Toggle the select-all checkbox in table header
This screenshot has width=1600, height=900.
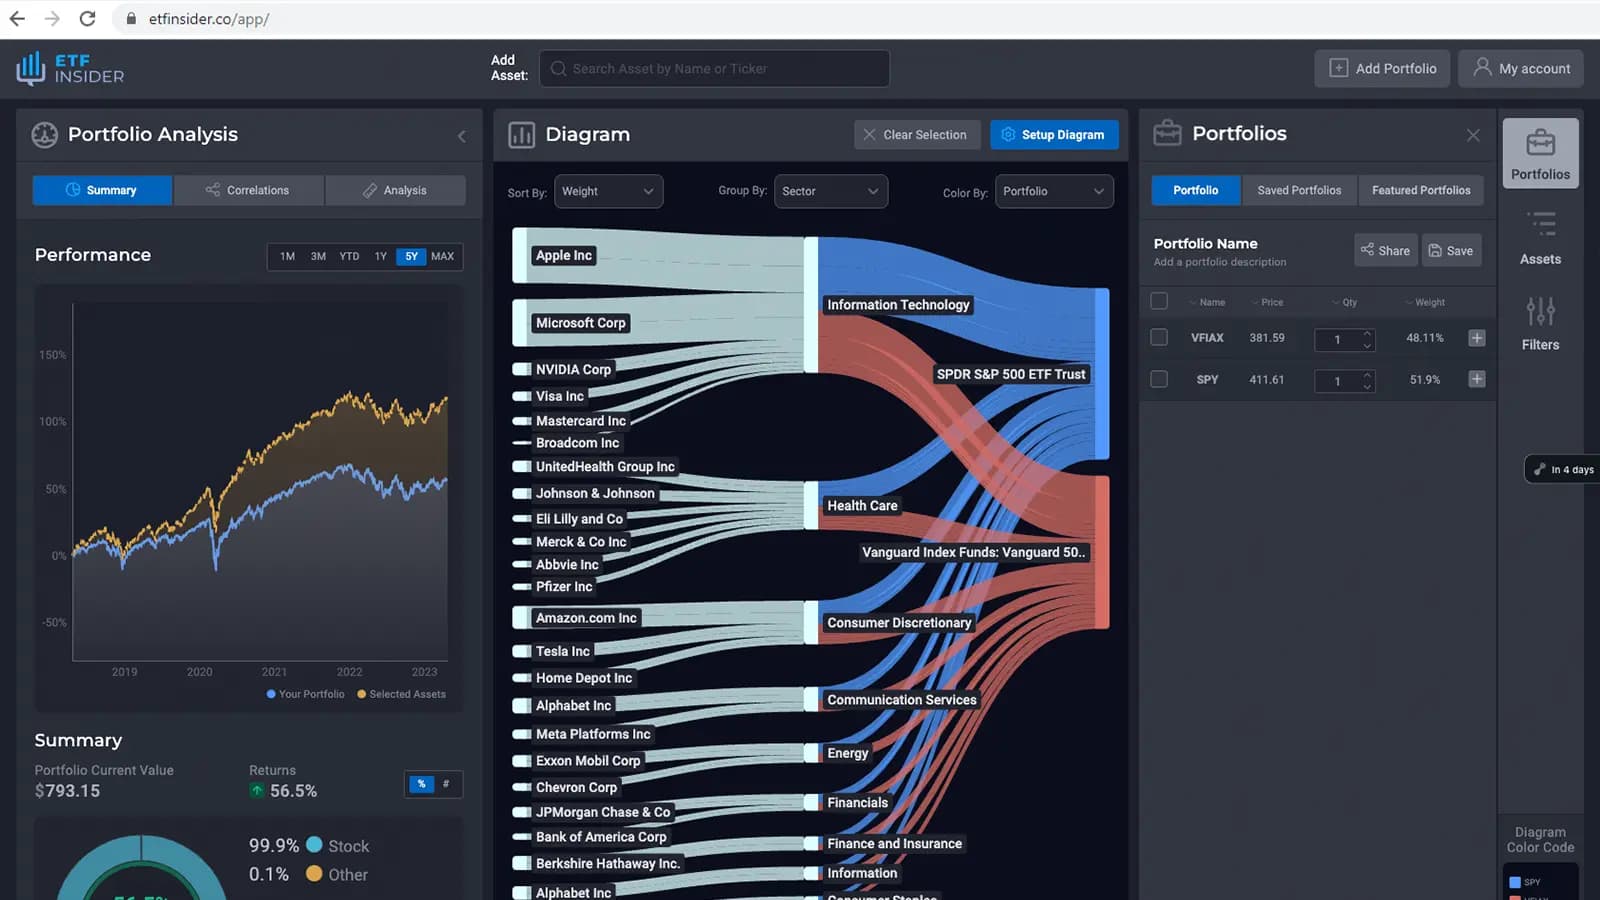pos(1159,301)
